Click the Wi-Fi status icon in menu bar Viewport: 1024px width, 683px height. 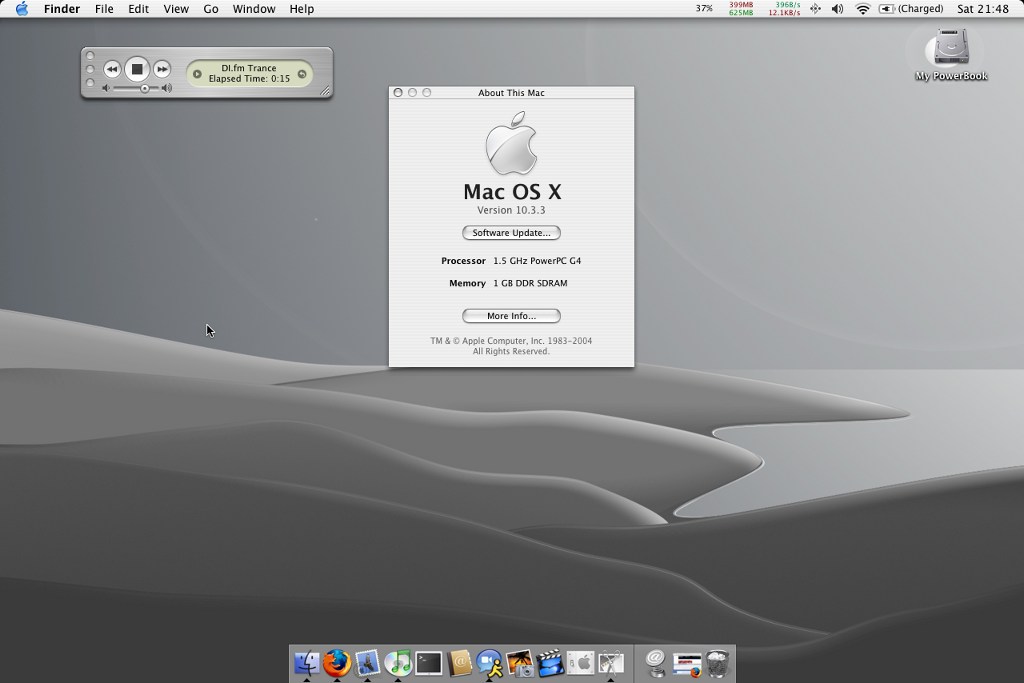[862, 9]
